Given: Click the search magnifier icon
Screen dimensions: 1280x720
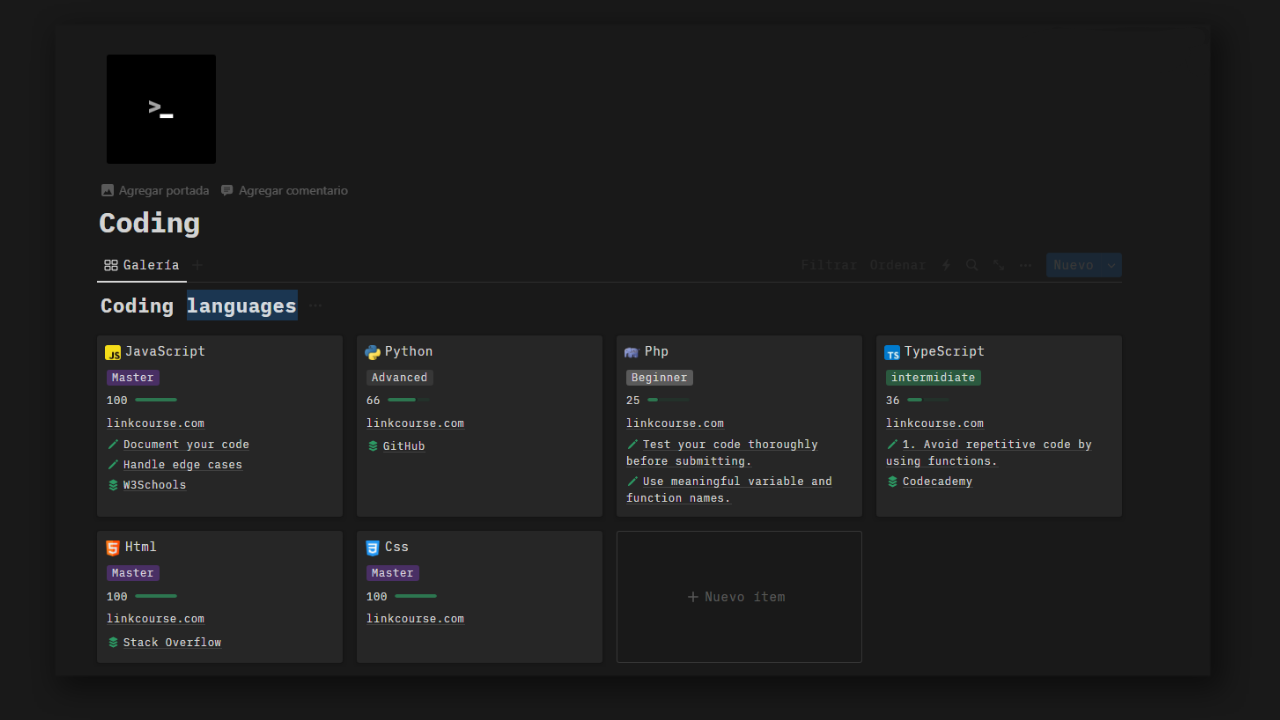Looking at the screenshot, I should click(972, 265).
